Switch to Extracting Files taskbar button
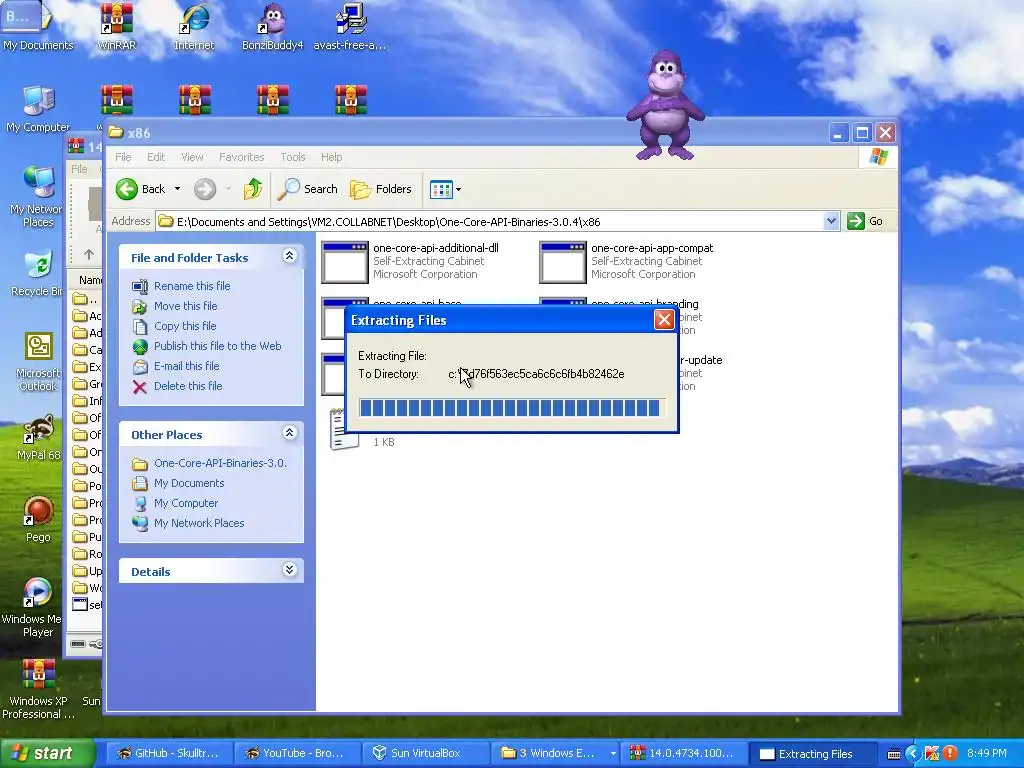Image resolution: width=1024 pixels, height=768 pixels. click(x=813, y=754)
